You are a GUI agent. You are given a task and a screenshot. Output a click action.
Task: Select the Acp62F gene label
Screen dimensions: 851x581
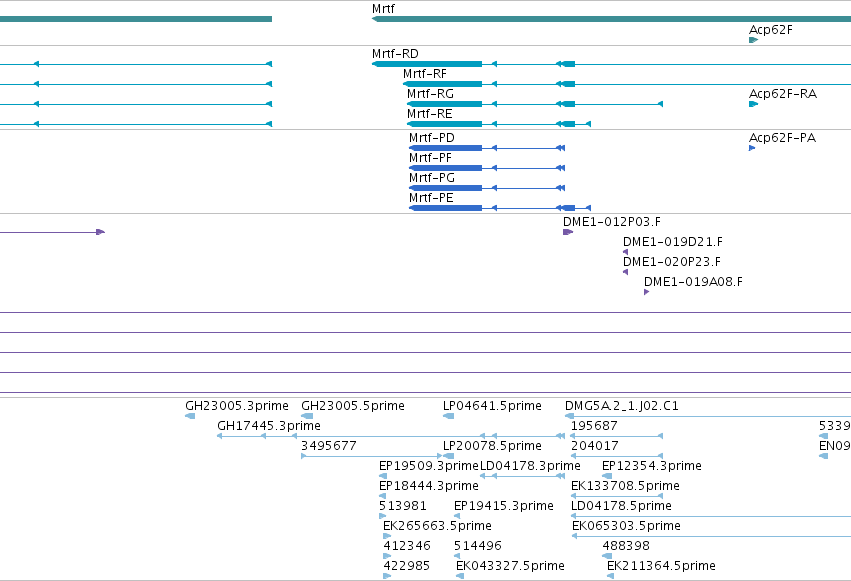tap(771, 30)
